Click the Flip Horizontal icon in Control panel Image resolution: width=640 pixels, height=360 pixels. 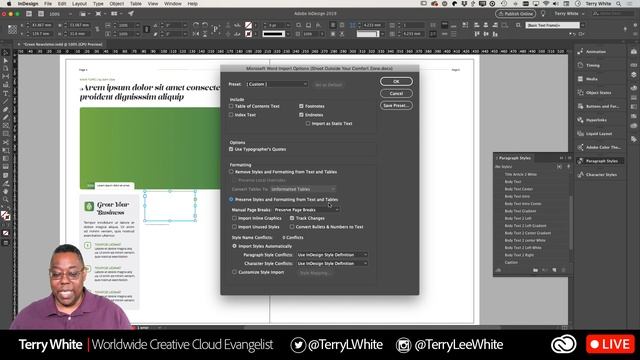(x=196, y=34)
